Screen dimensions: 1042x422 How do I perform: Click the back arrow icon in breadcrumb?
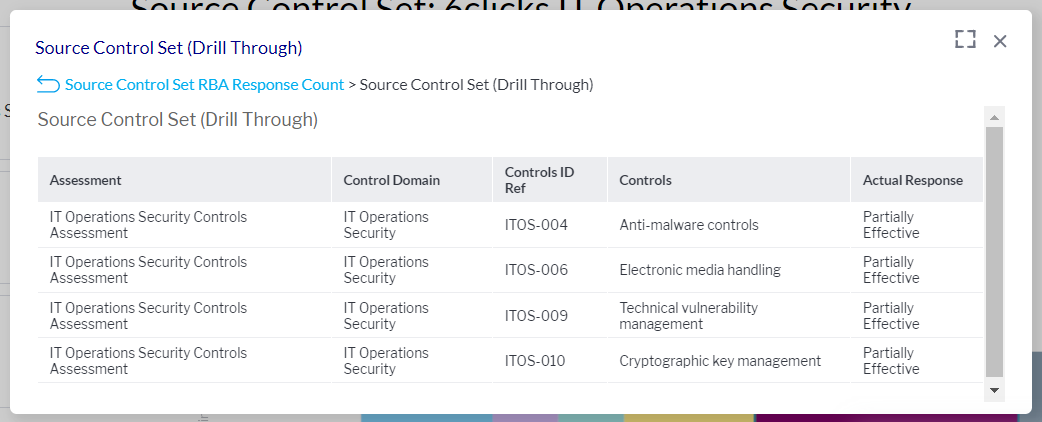[47, 84]
